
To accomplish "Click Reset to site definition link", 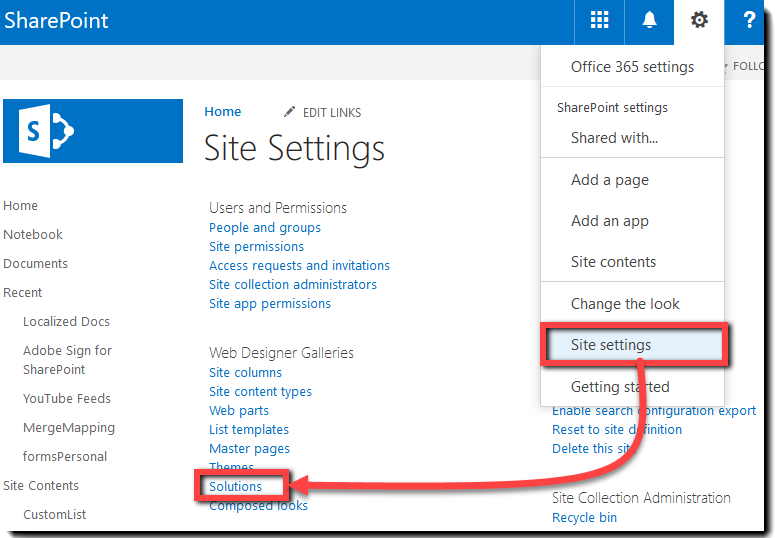I will click(x=617, y=430).
